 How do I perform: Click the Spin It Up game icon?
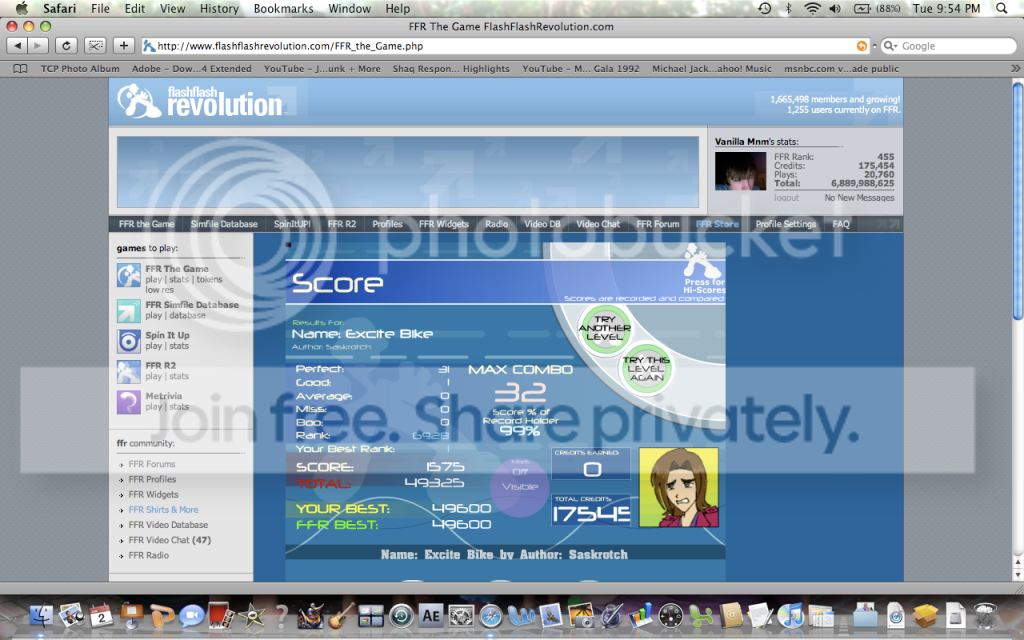coord(129,341)
